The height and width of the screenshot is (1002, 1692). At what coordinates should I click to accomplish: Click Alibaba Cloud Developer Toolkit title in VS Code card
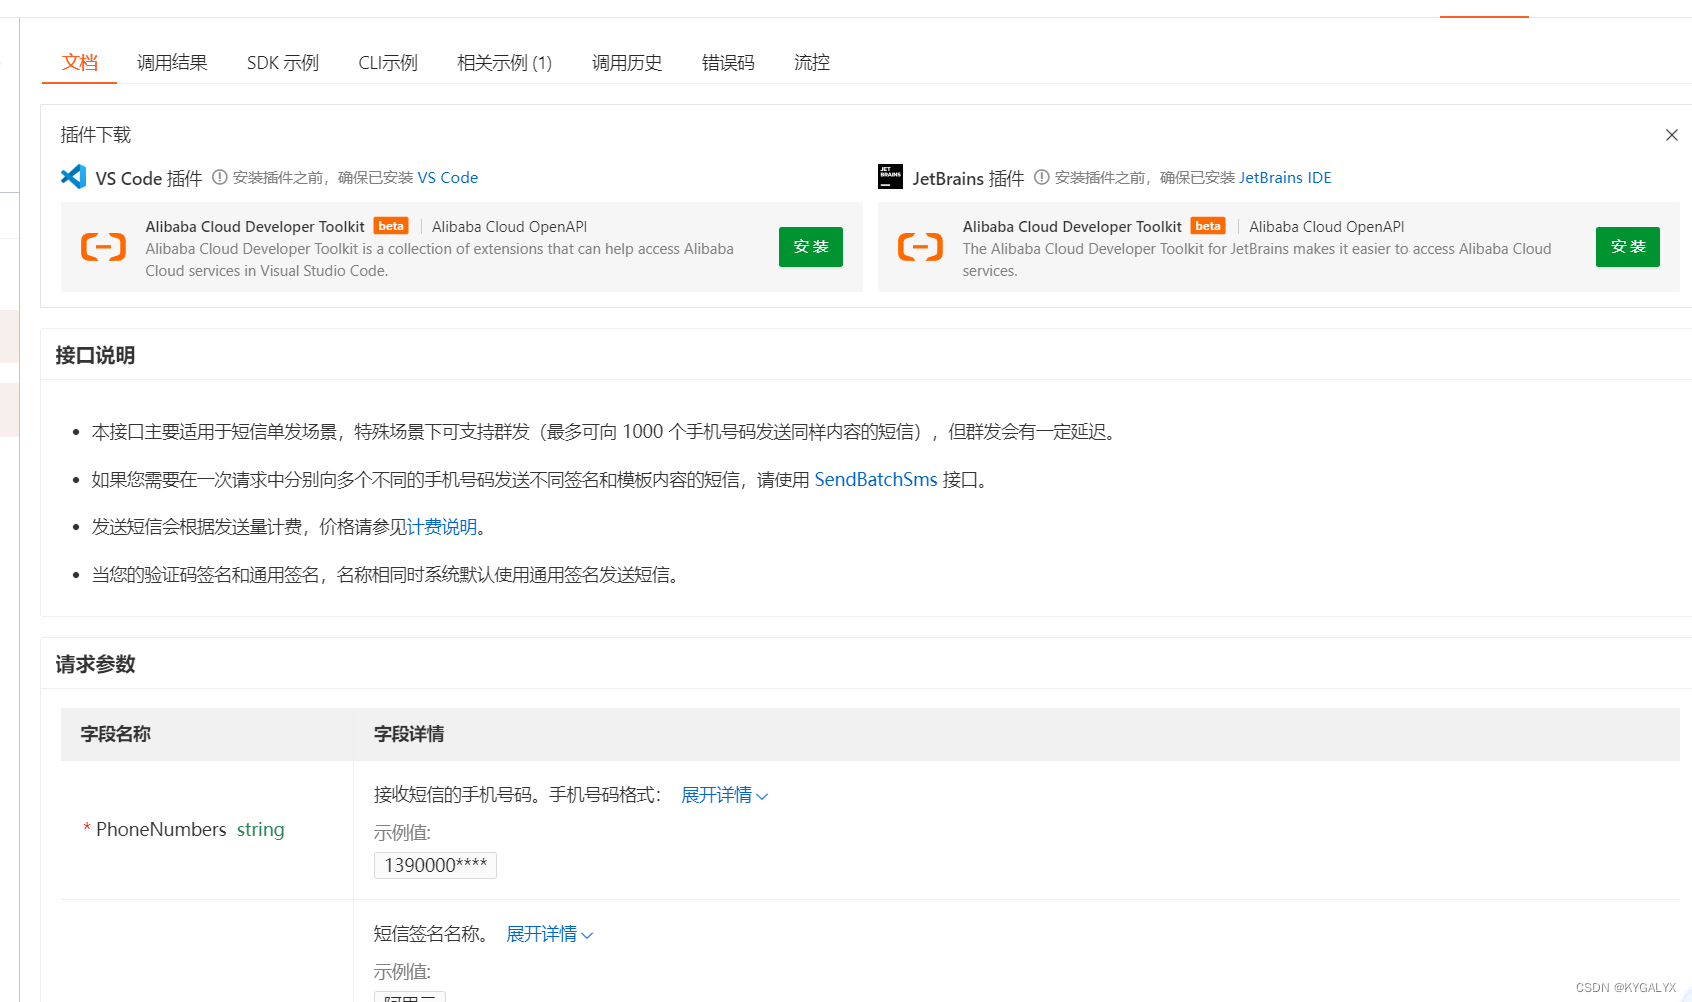[255, 227]
